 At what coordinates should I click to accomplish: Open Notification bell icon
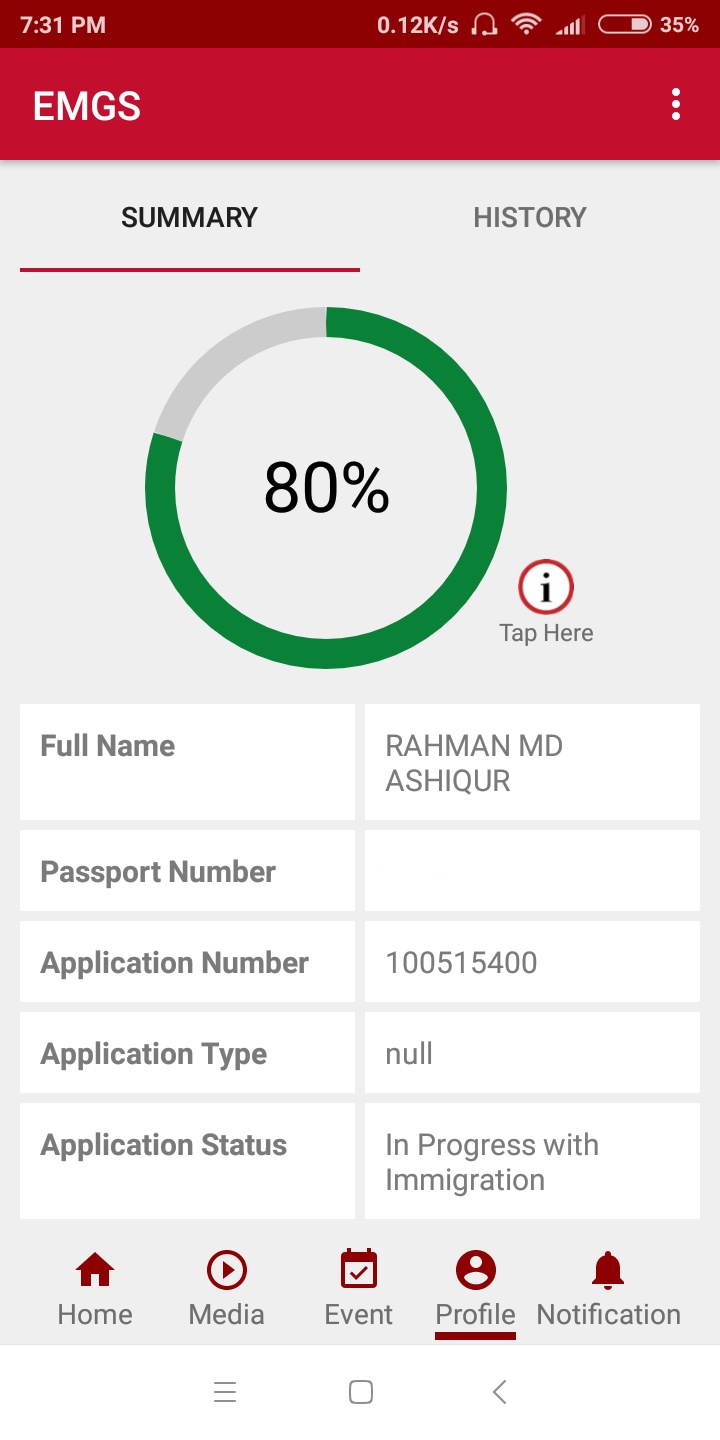[608, 1271]
